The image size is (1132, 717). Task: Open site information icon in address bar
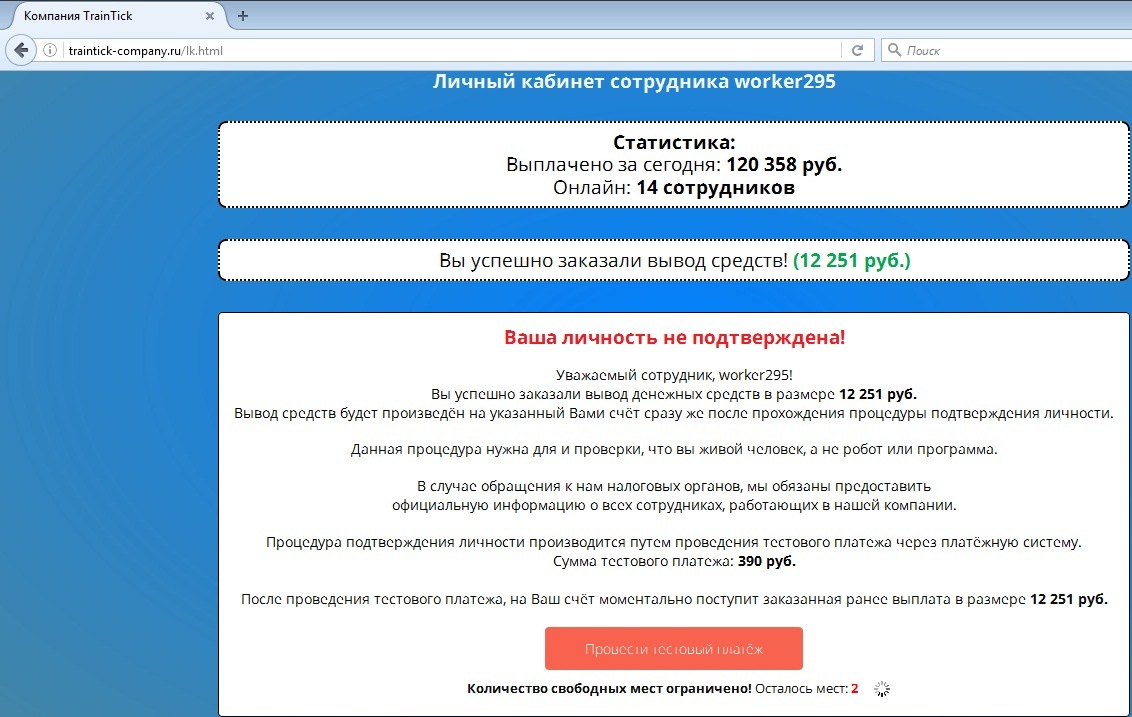coord(50,50)
